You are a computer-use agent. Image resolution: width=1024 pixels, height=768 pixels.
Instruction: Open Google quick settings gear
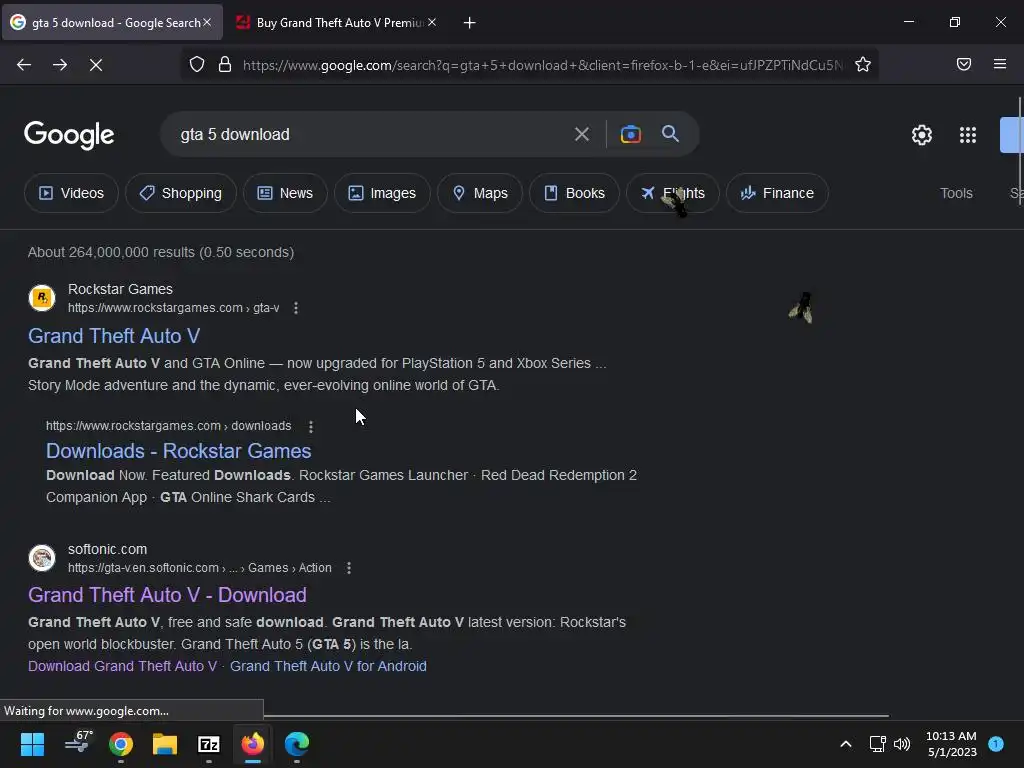coord(921,135)
